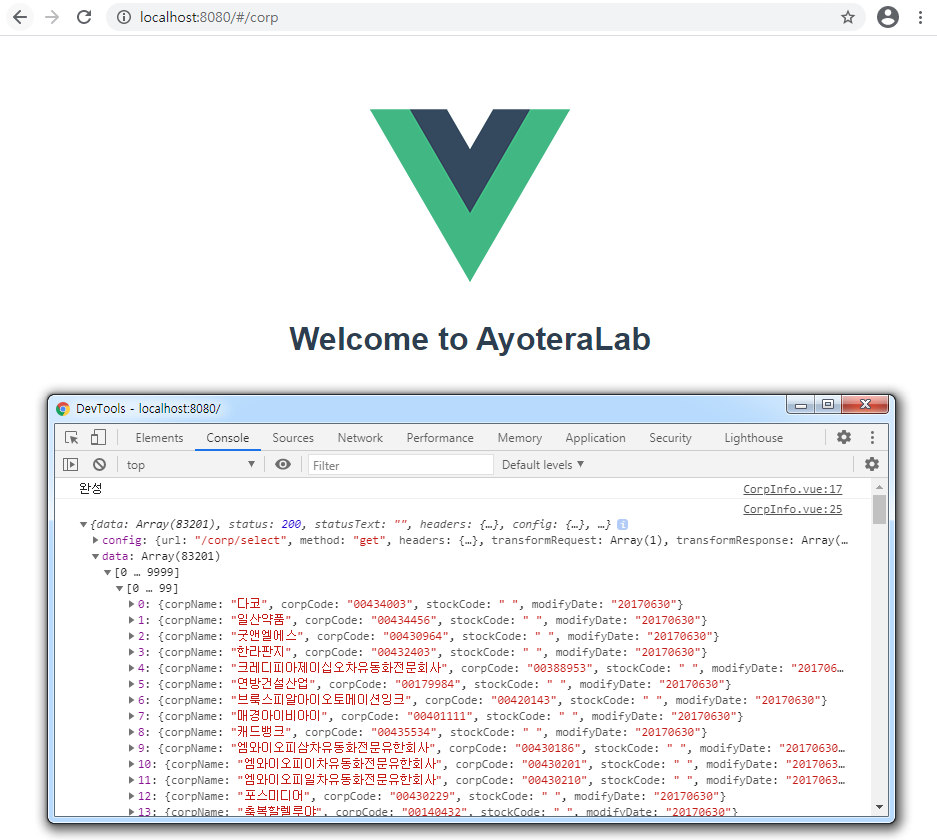
Task: Click the Vue logo image
Action: pyautogui.click(x=470, y=195)
